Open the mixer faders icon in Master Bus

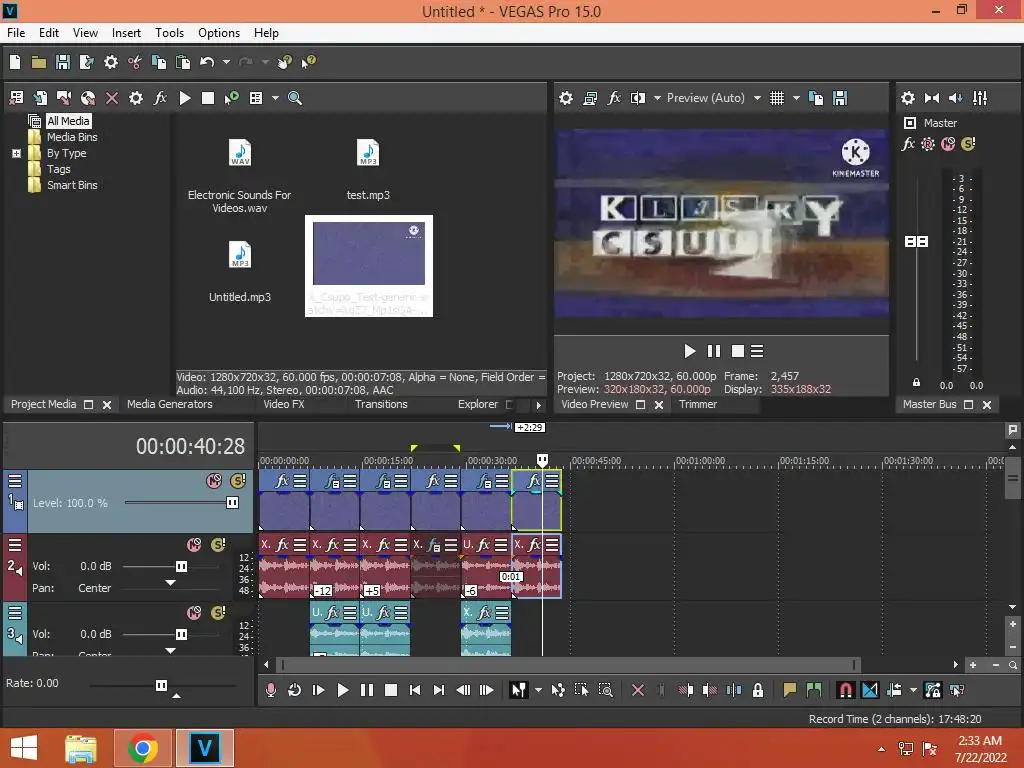[x=980, y=98]
